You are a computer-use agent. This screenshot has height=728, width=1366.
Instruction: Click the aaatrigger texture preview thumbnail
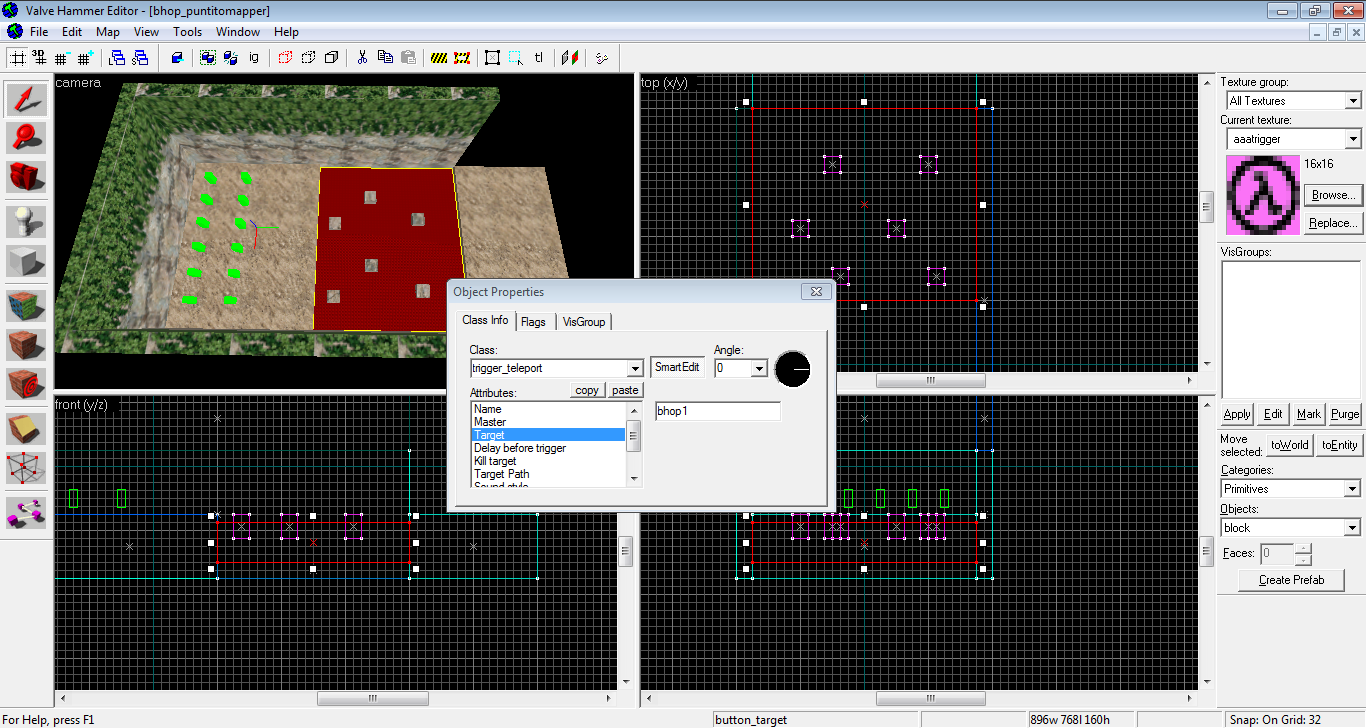[x=1263, y=195]
